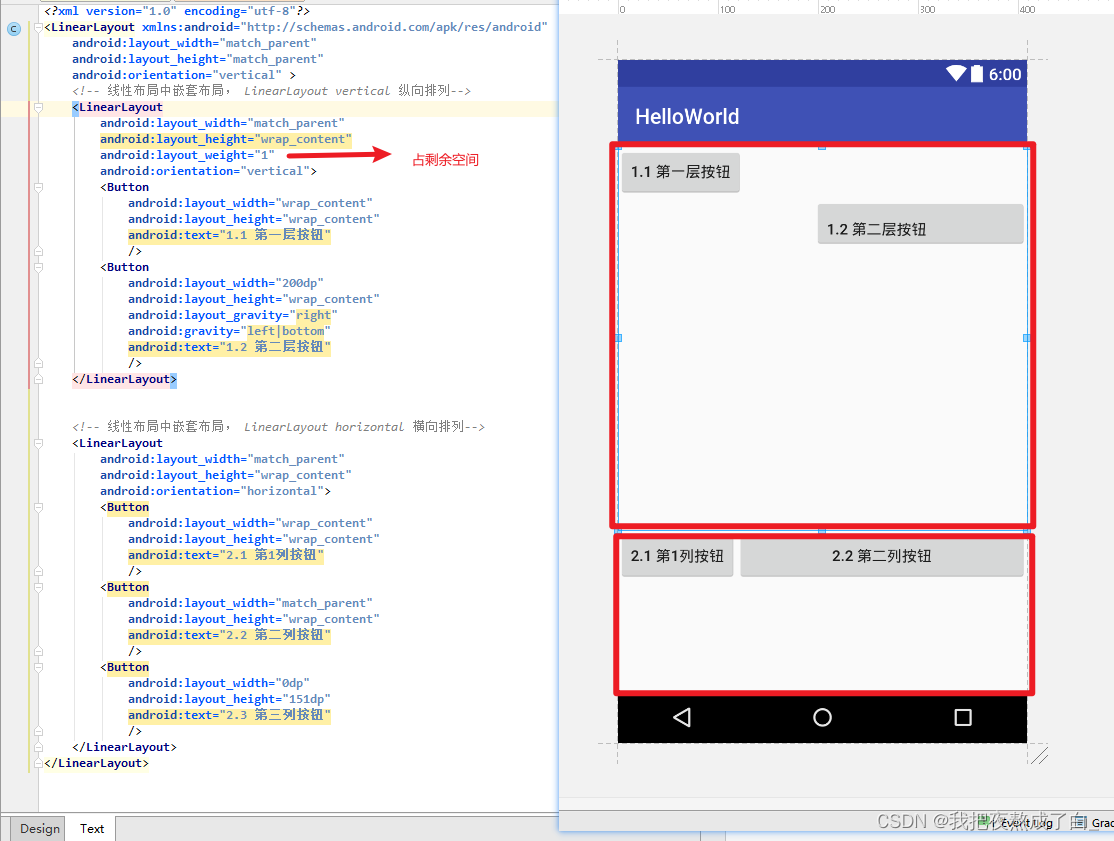Collapse the horizontal LinearLayout fold marker
1114x841 pixels.
[x=38, y=443]
